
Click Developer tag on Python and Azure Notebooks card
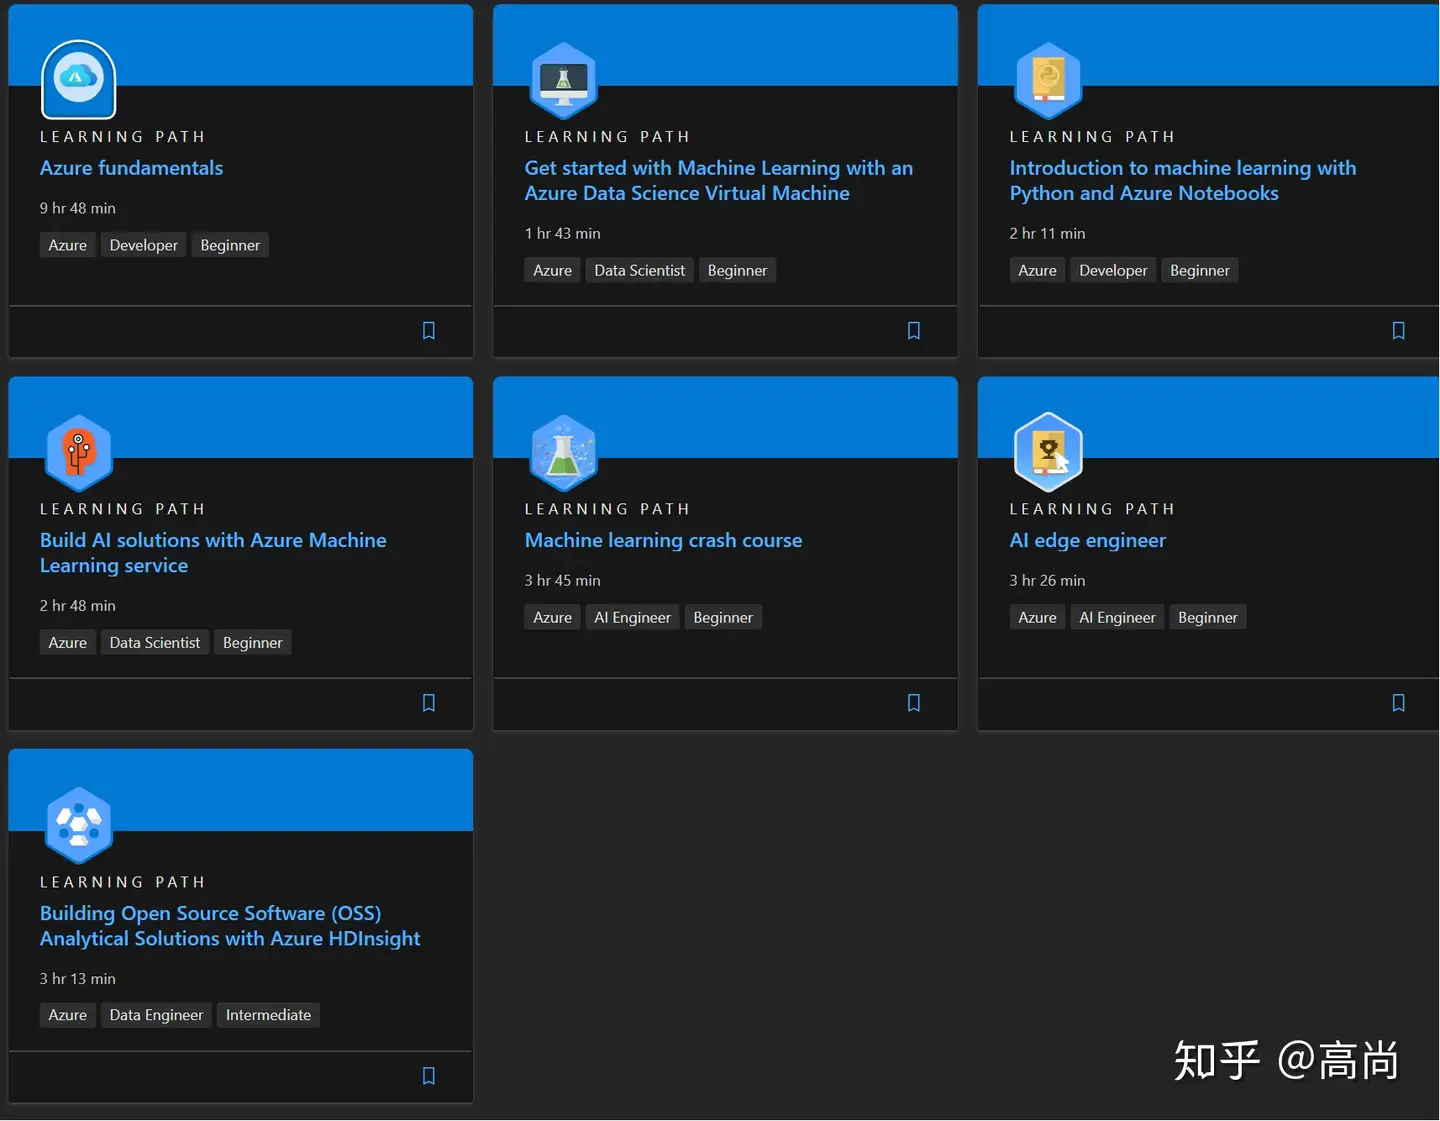[1114, 270]
